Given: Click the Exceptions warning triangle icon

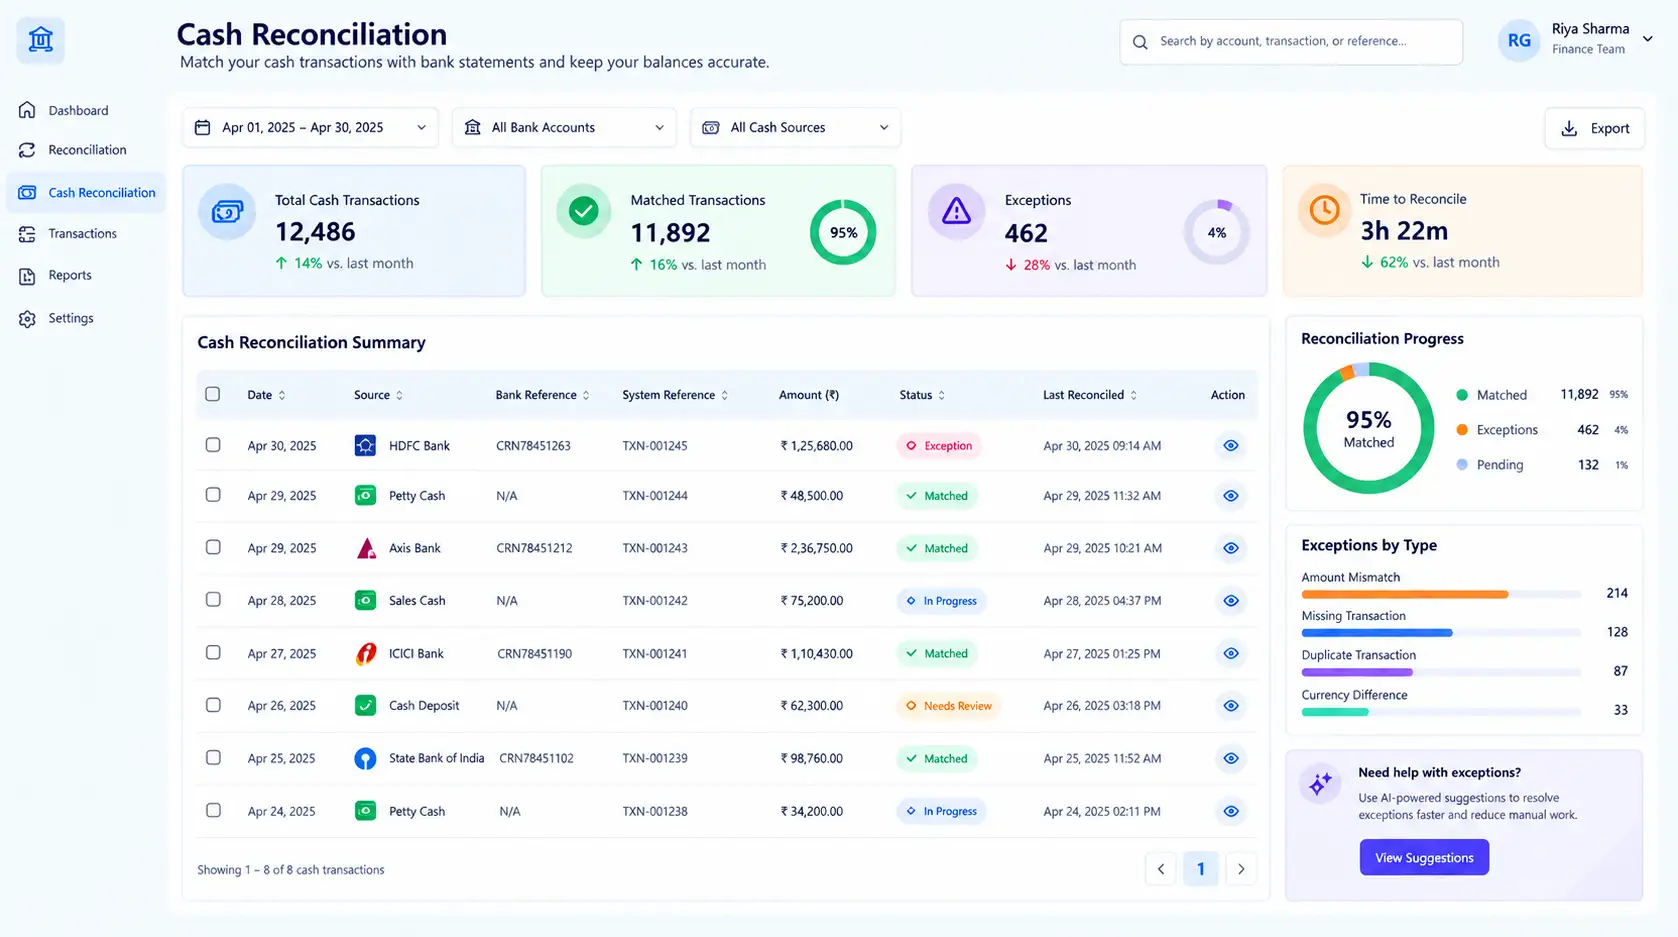Looking at the screenshot, I should (956, 211).
